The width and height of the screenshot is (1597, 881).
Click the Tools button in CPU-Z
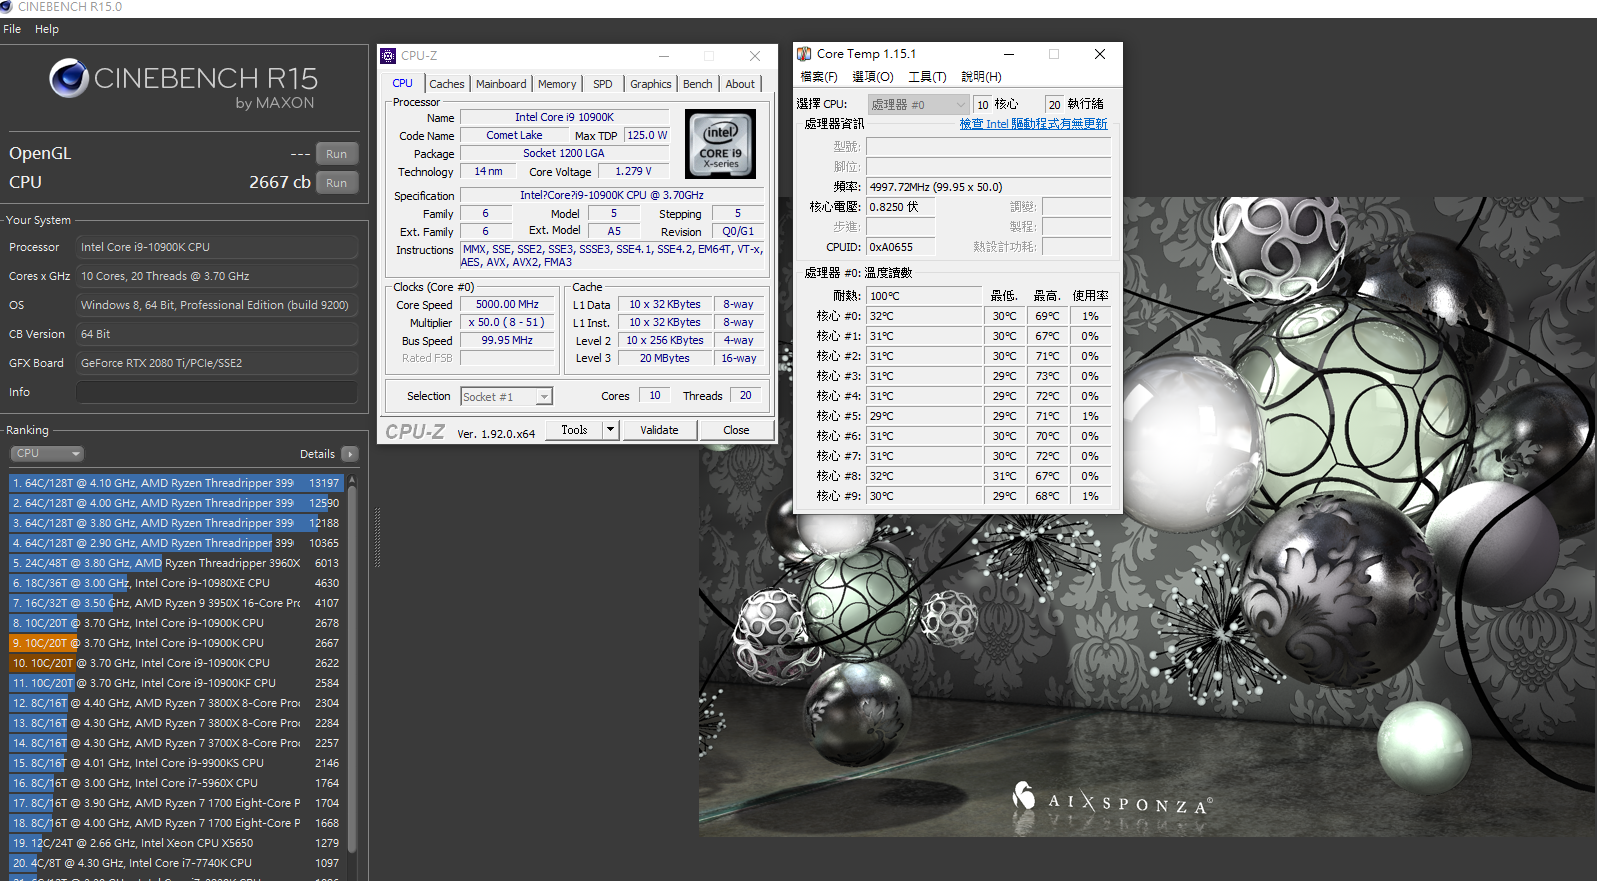(x=574, y=430)
